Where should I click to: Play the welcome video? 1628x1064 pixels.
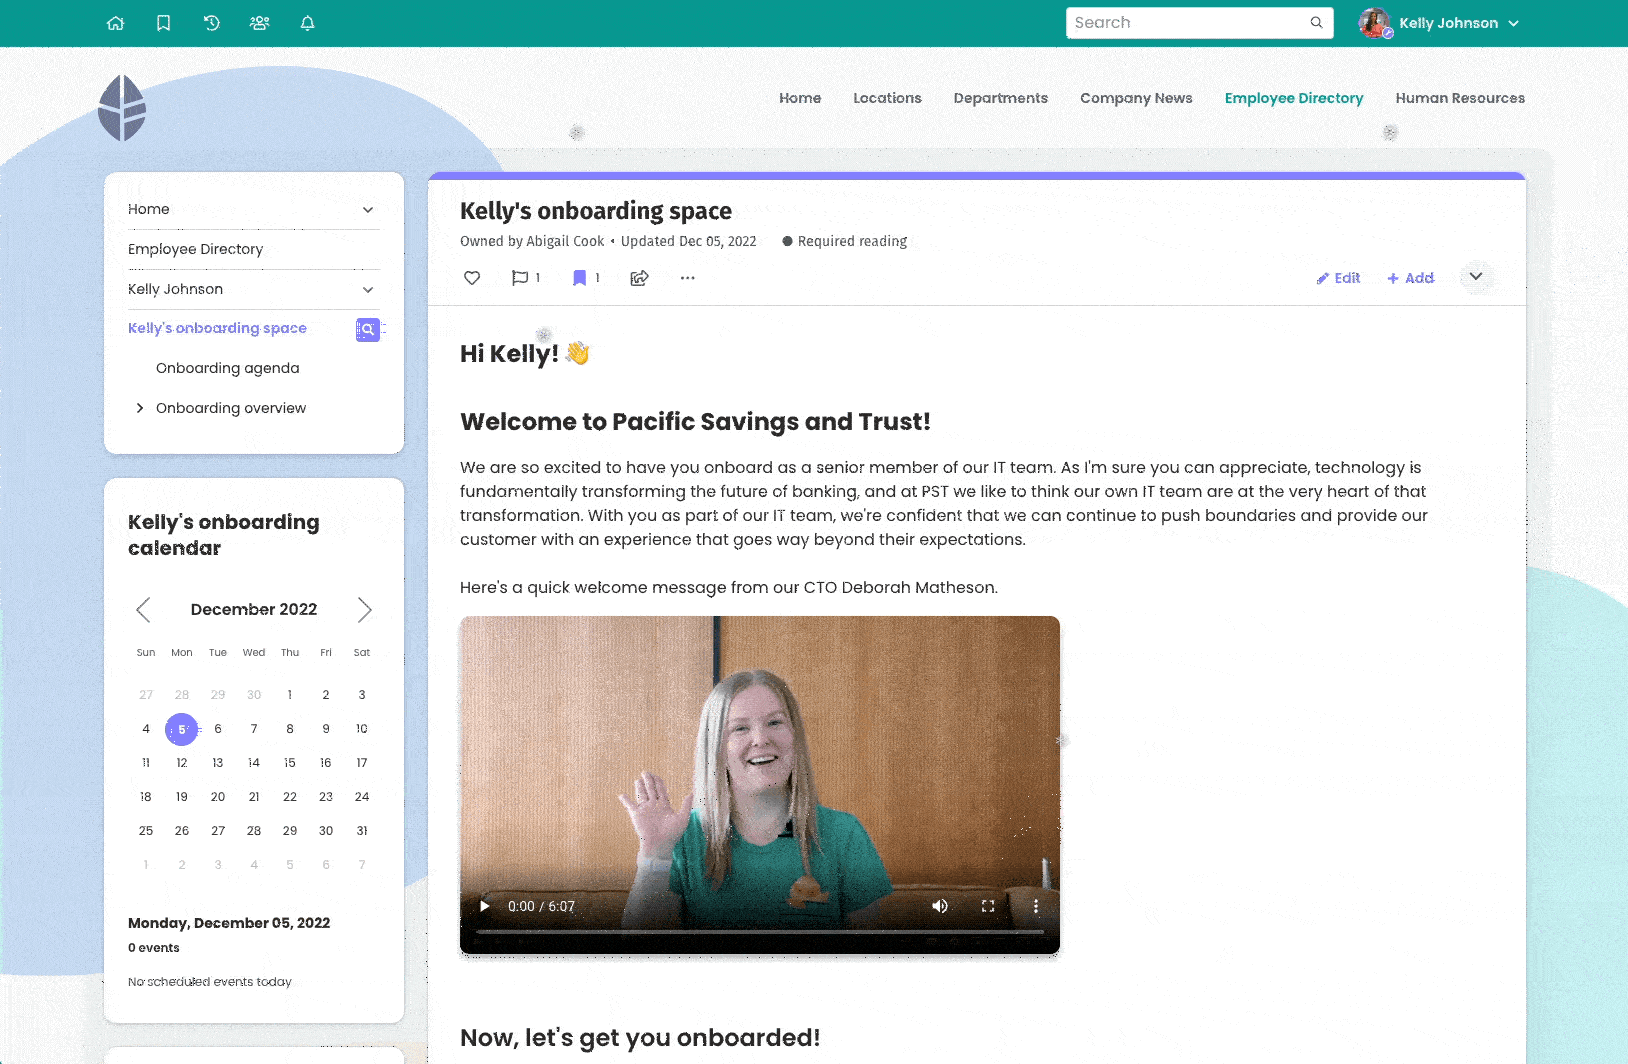pyautogui.click(x=485, y=906)
